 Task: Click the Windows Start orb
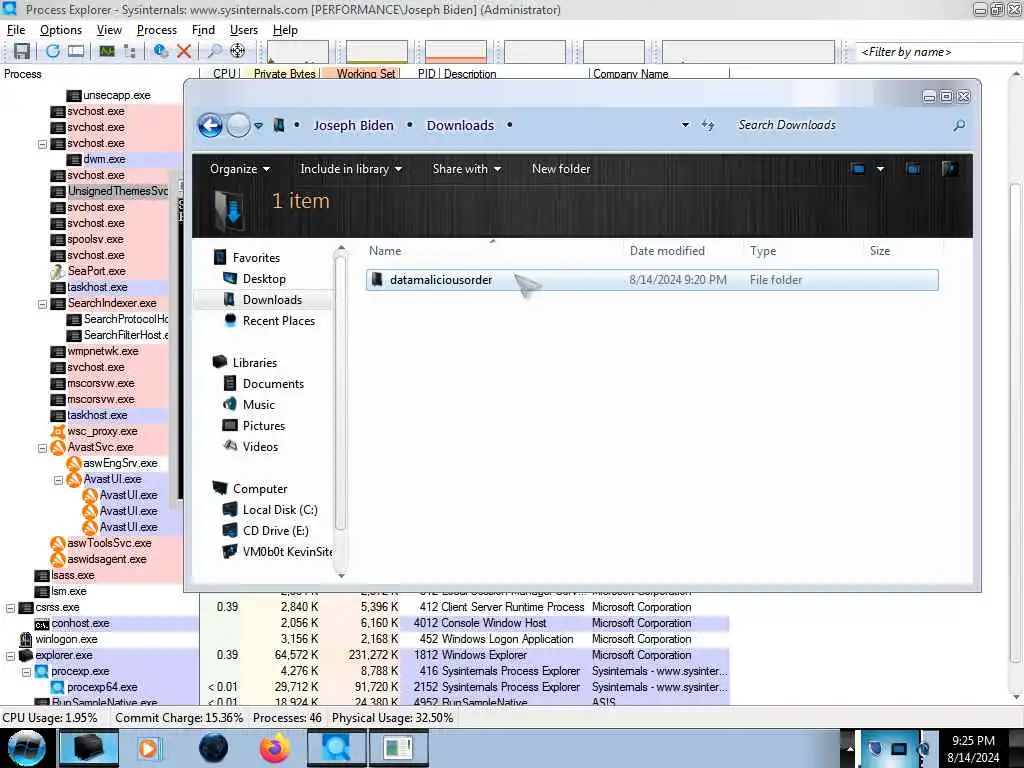(26, 748)
